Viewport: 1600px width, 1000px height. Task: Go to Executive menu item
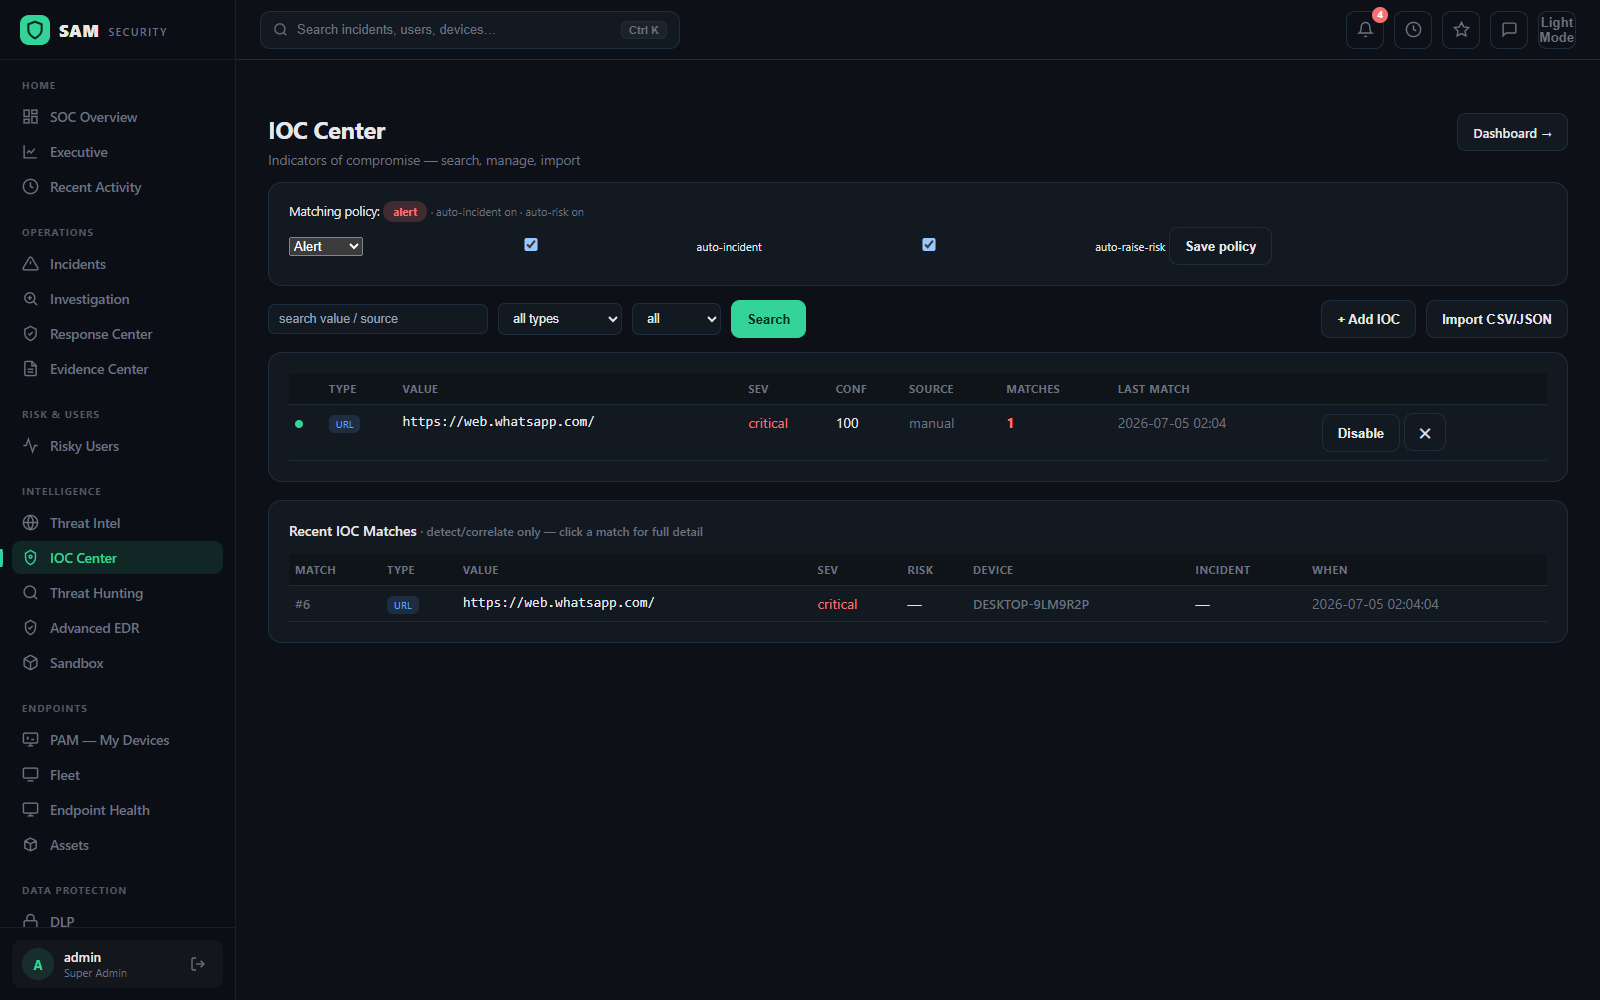[x=118, y=152]
